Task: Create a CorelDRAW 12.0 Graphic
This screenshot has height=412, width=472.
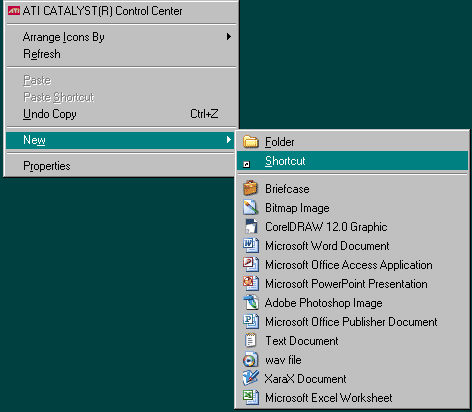Action: pos(353,227)
